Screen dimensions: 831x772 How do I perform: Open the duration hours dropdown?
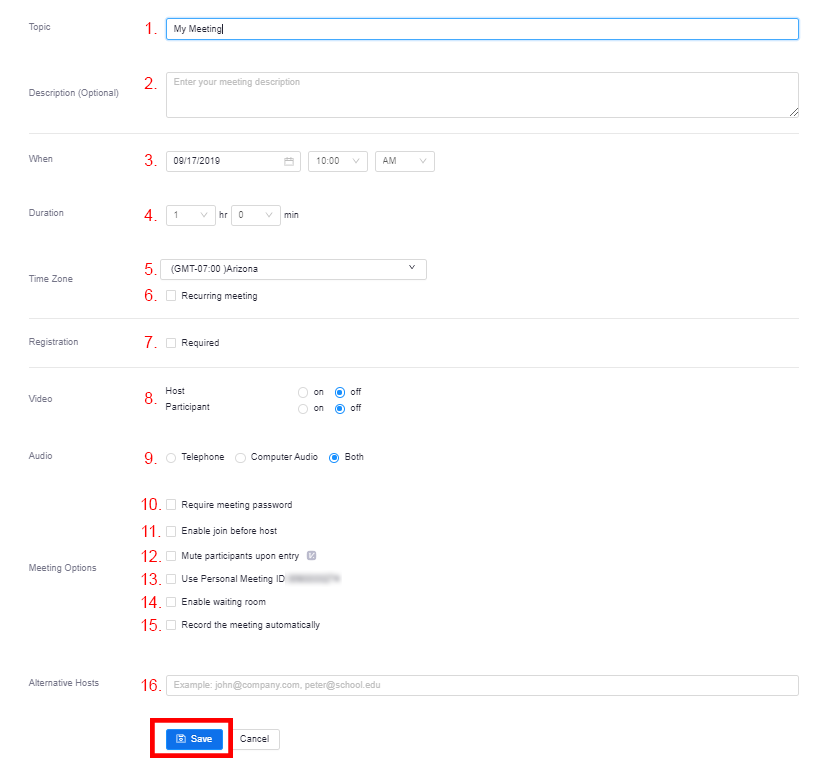pos(190,214)
